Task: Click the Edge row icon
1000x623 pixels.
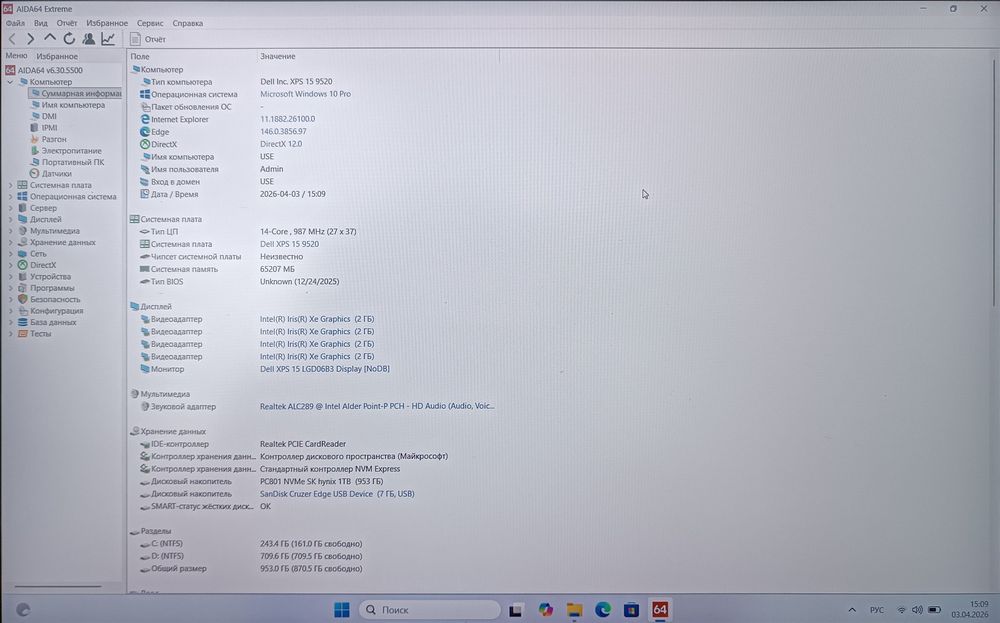Action: pos(145,132)
